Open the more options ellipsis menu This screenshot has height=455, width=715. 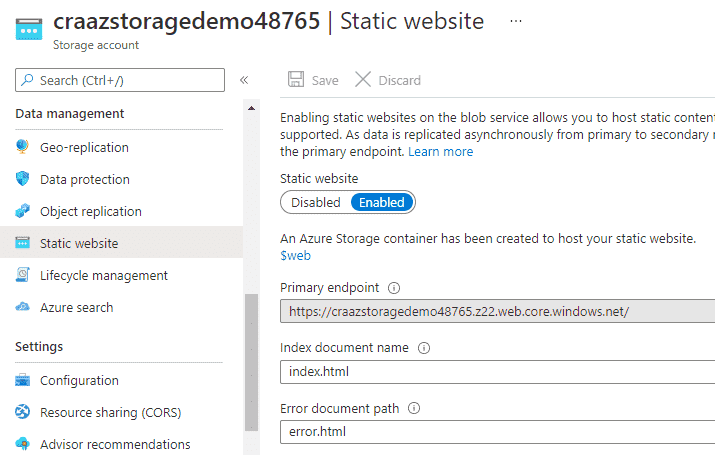(516, 21)
